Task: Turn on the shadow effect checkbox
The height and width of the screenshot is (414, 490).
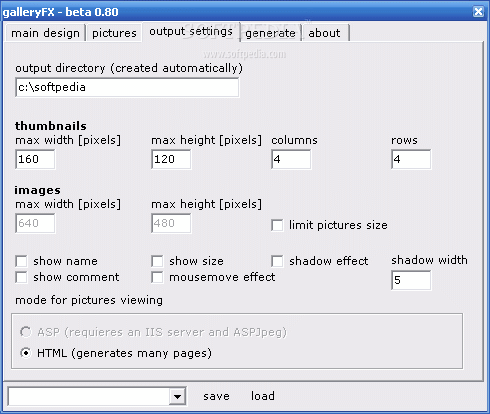Action: 277,261
